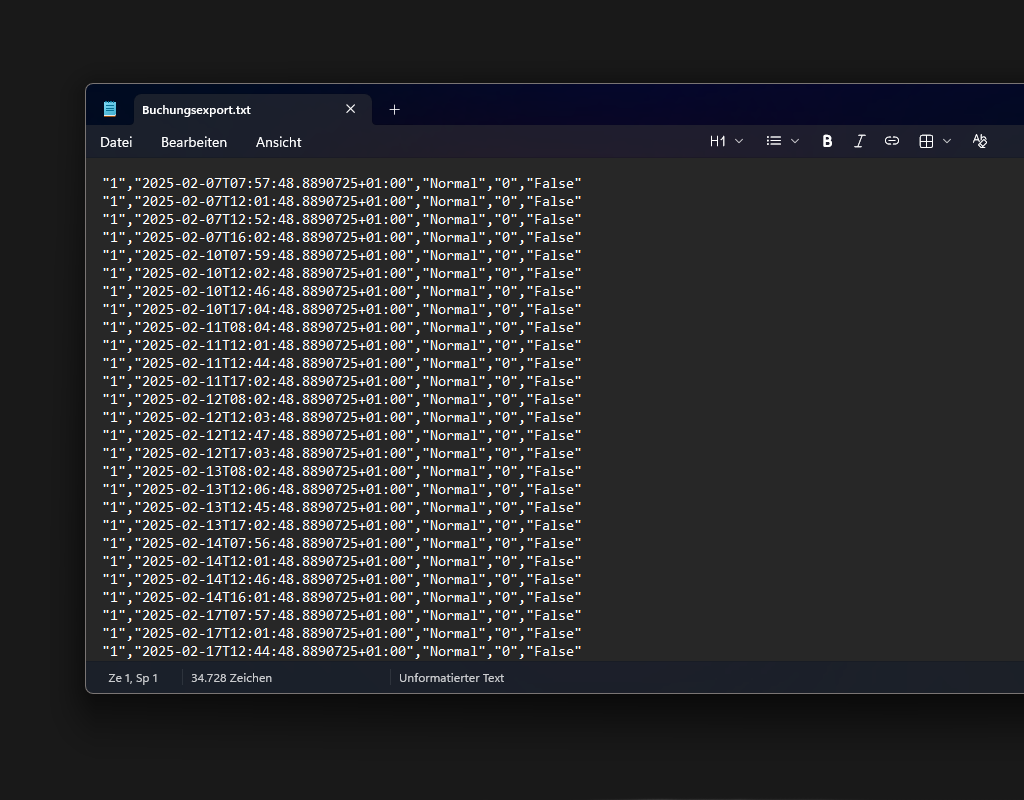The width and height of the screenshot is (1024, 800).
Task: Click the table grid icon
Action: click(x=926, y=142)
